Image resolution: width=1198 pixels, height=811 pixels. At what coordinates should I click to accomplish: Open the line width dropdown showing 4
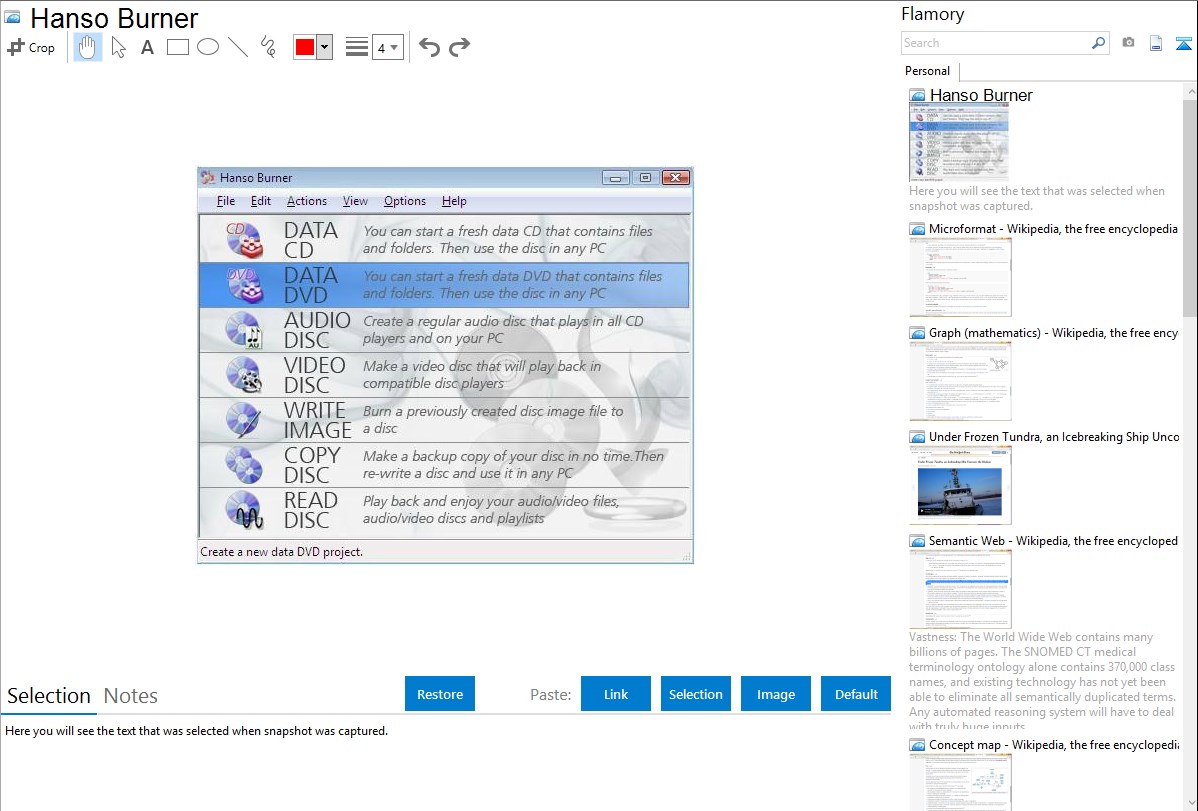point(387,47)
